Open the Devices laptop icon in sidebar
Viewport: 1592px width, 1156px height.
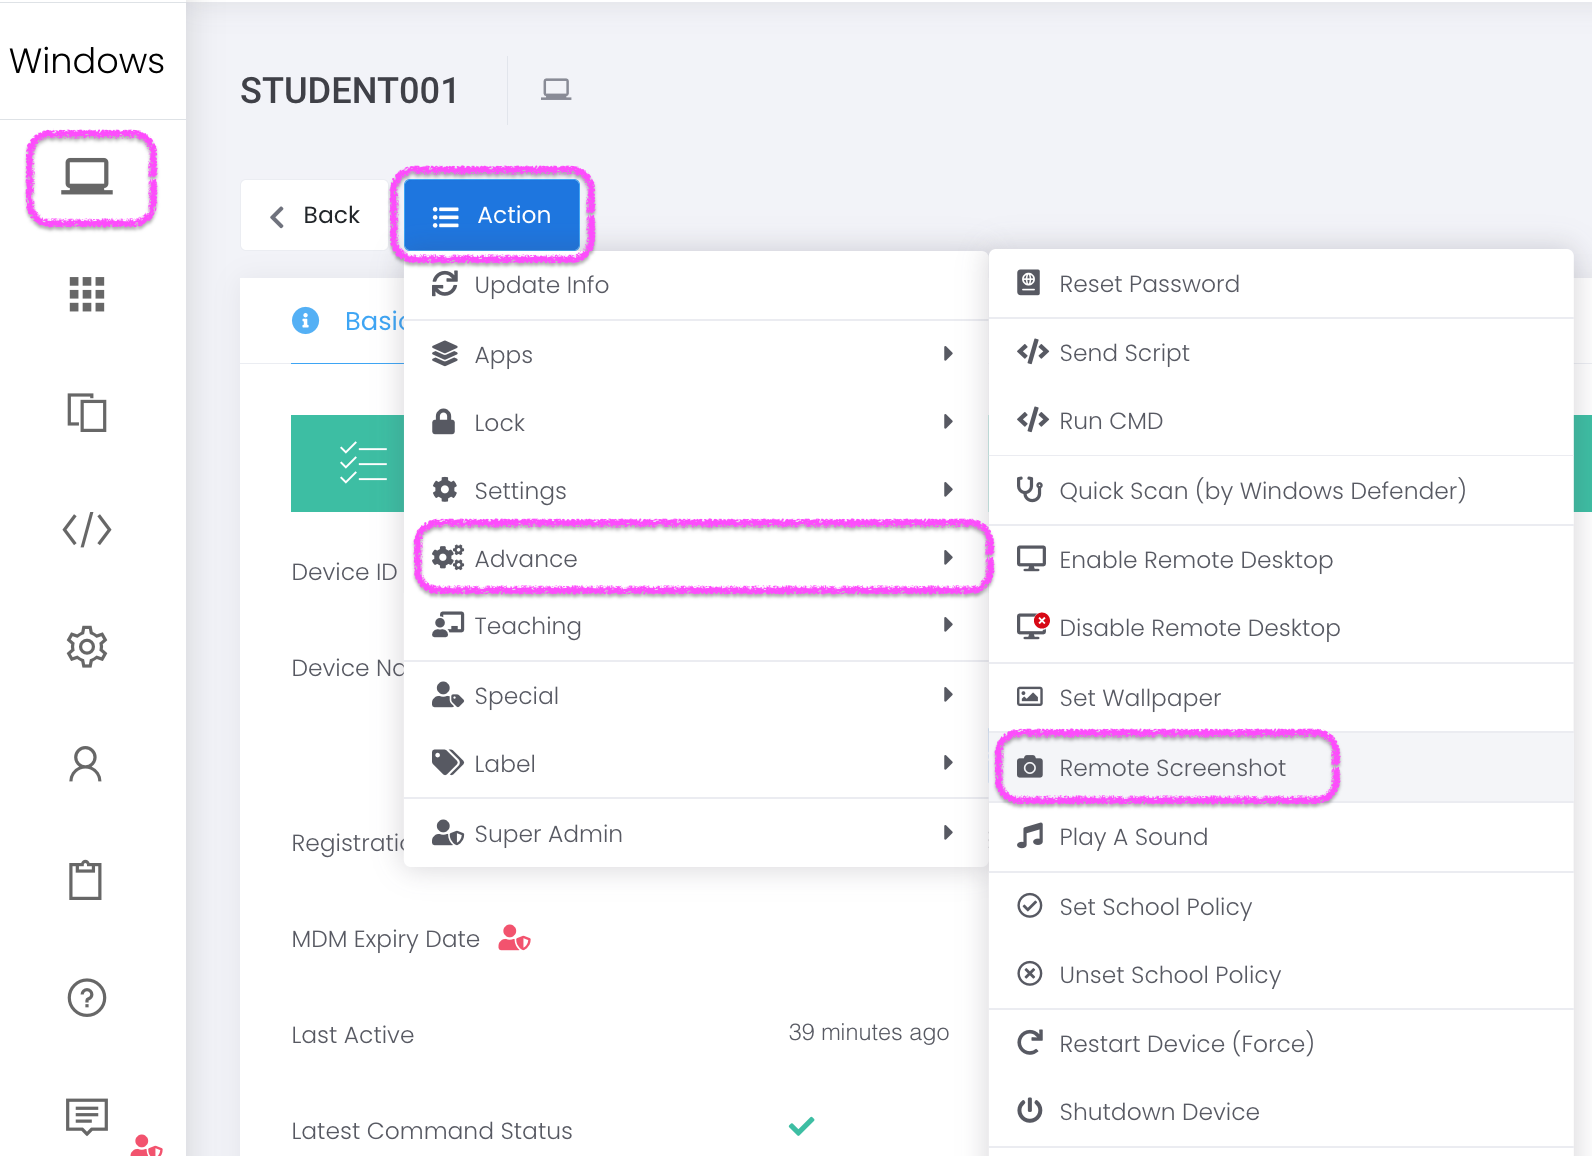tap(87, 177)
